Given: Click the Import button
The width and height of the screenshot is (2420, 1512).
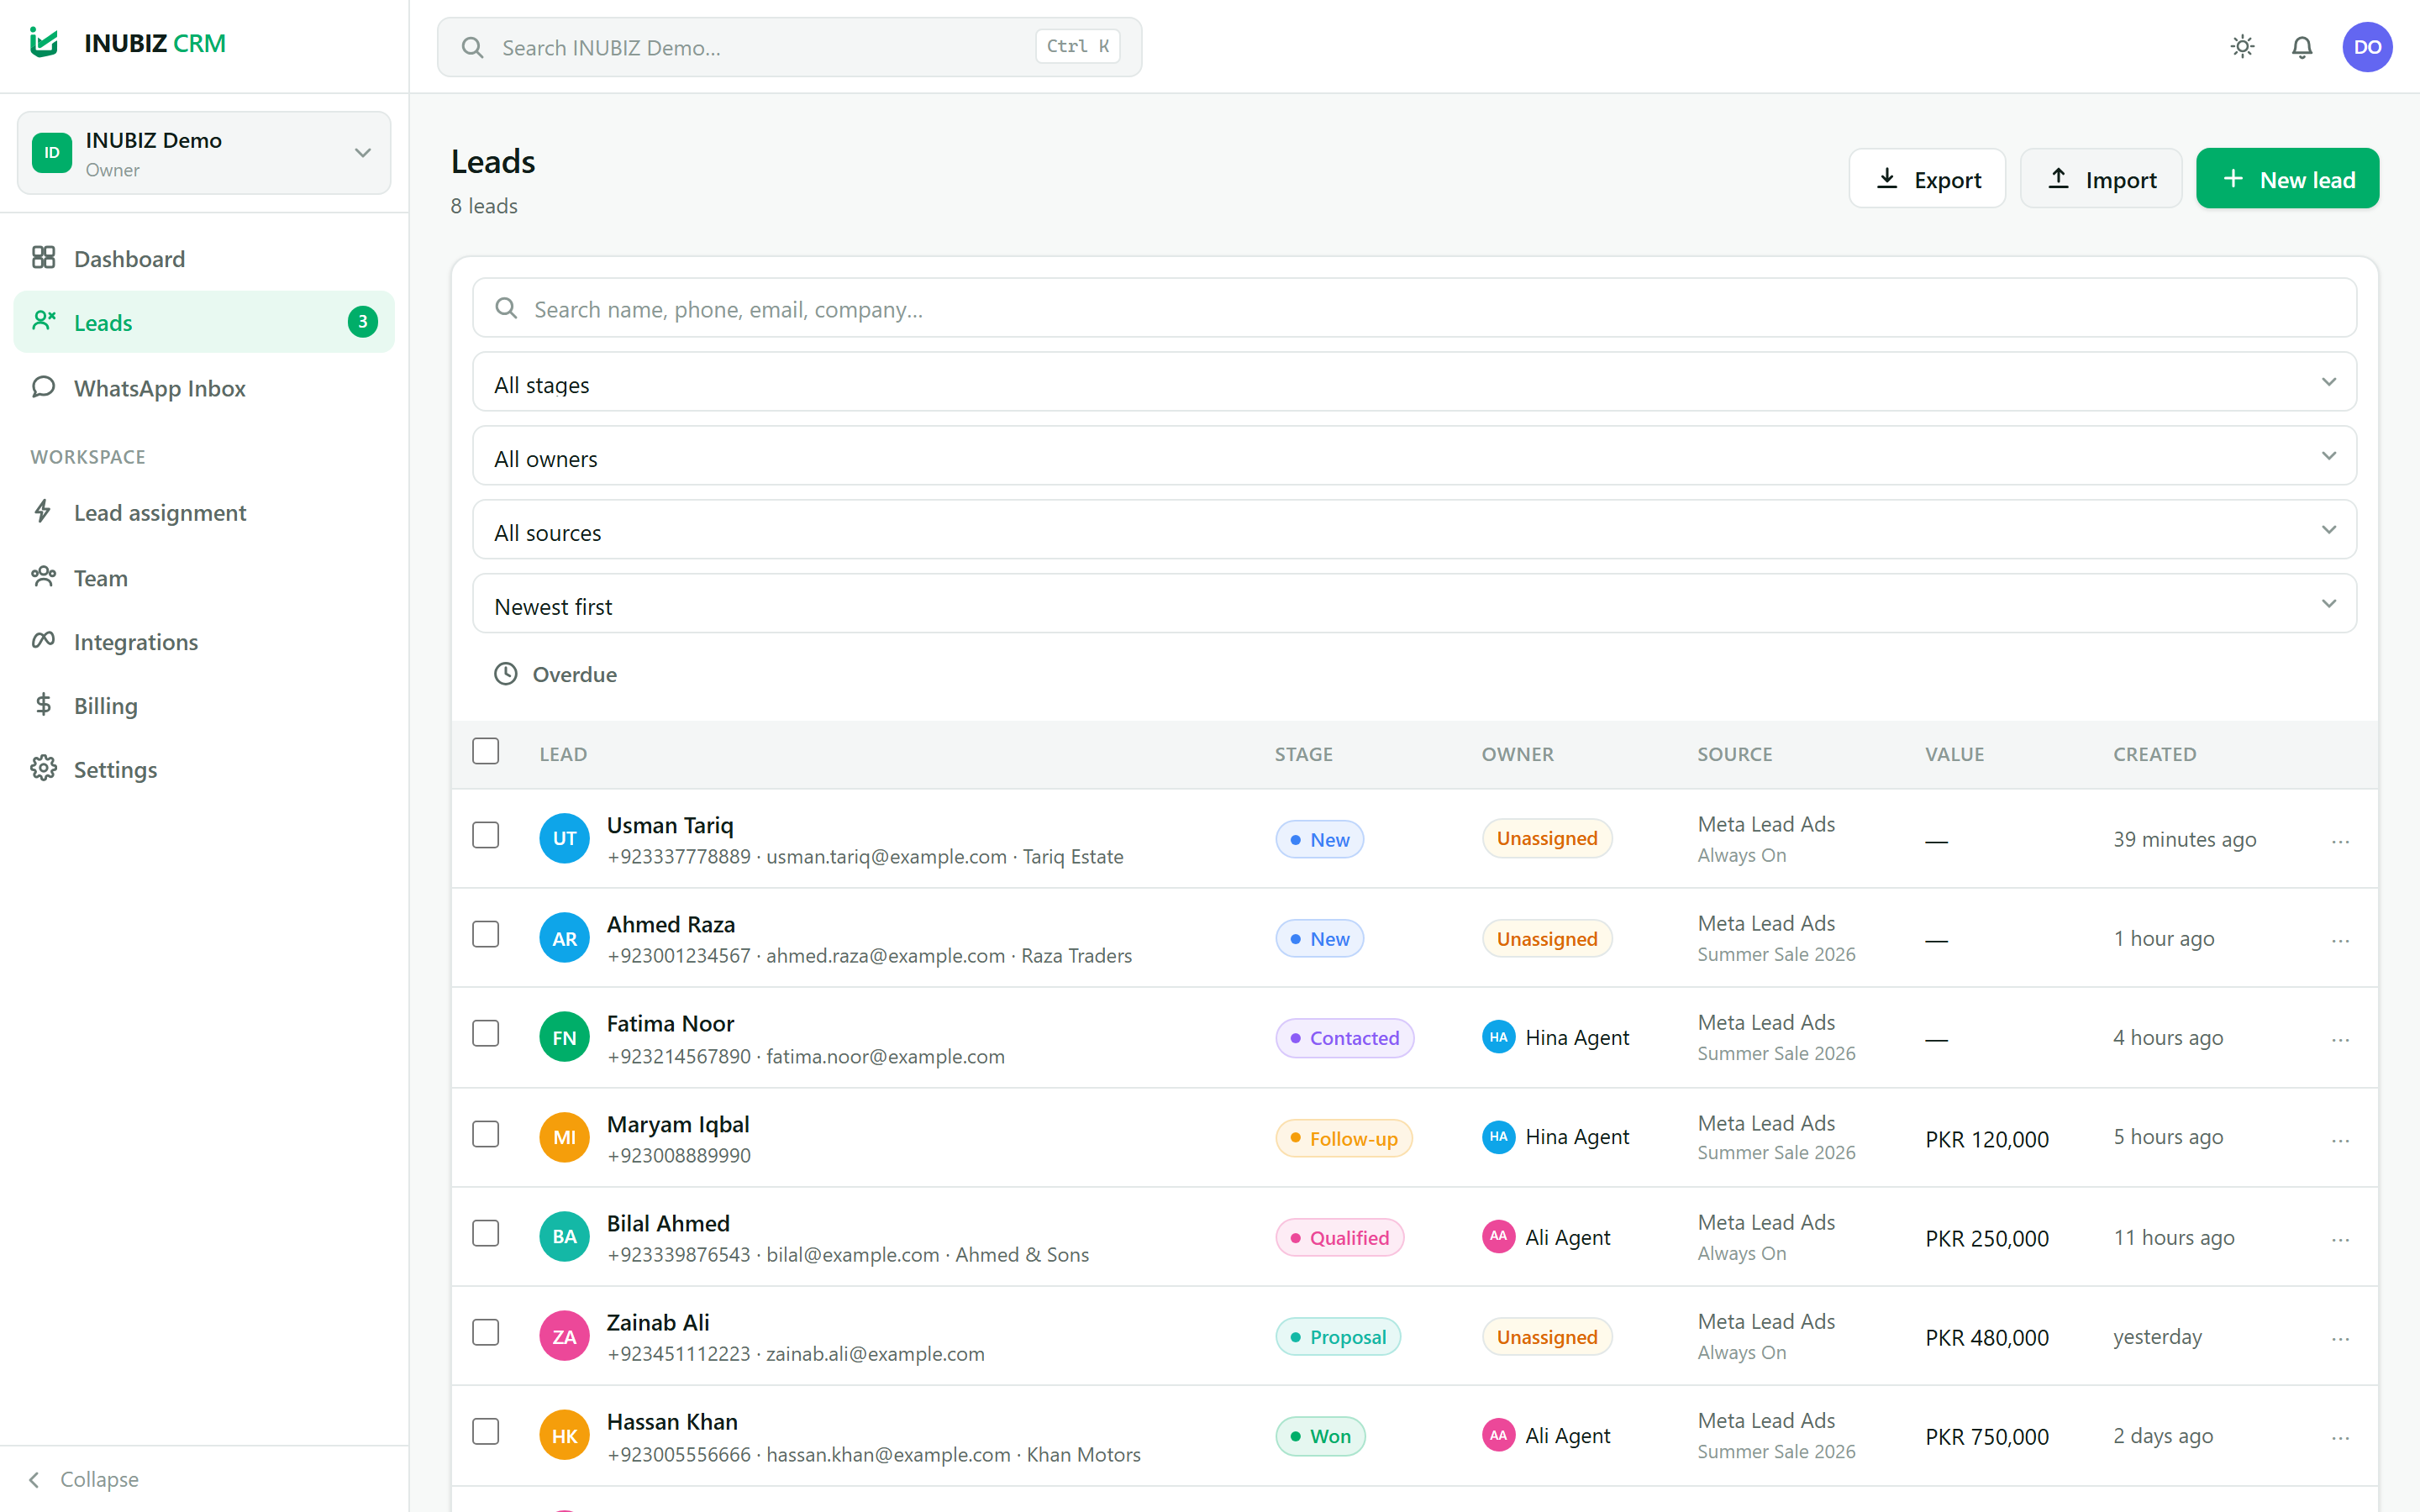Looking at the screenshot, I should (x=2101, y=179).
